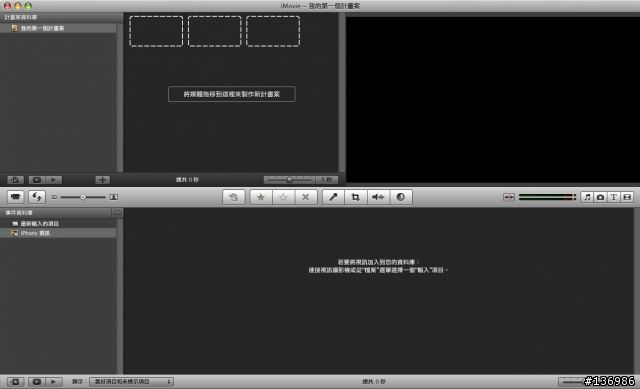This screenshot has height=389, width=640.
Task: Open the video adjustments inspector
Action: (400, 197)
